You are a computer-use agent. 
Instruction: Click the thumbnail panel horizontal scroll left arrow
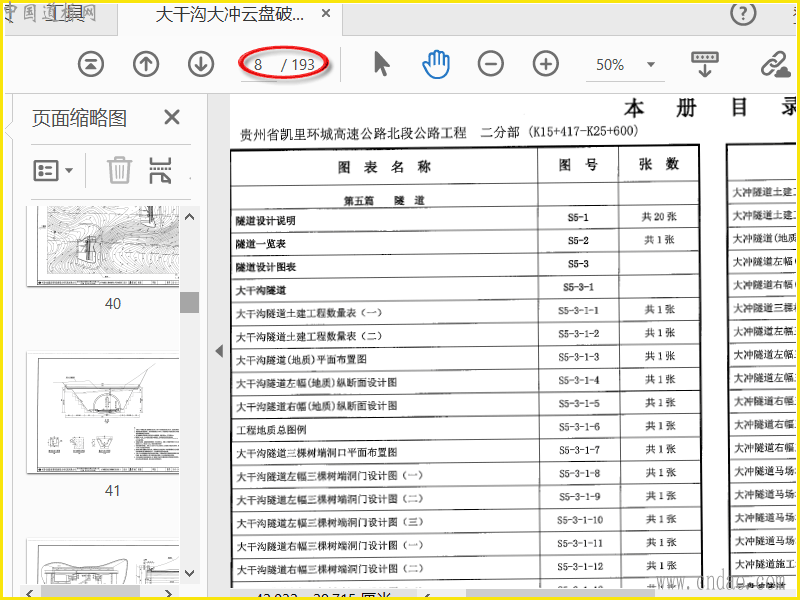(x=29, y=593)
